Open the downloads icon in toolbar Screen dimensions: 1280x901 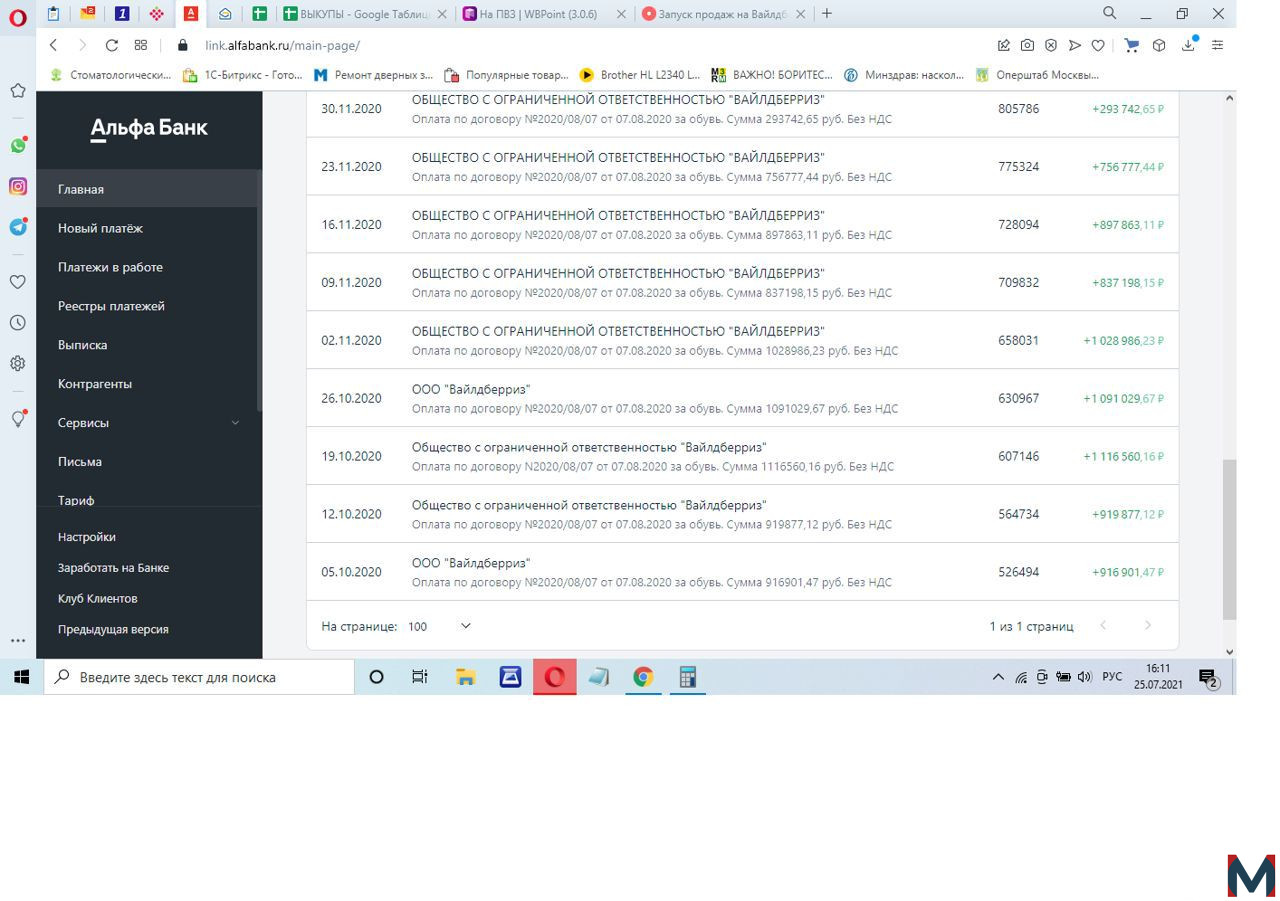pos(1189,45)
